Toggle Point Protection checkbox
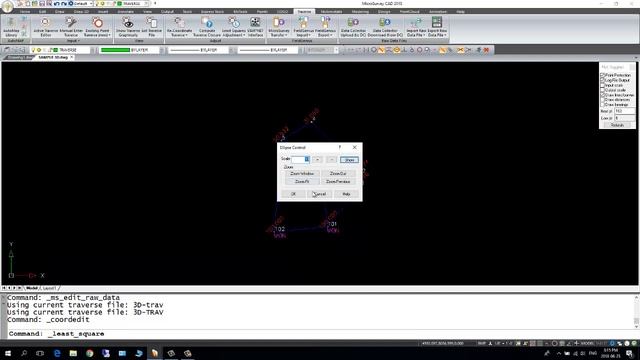Image resolution: width=640 pixels, height=360 pixels. coord(602,76)
